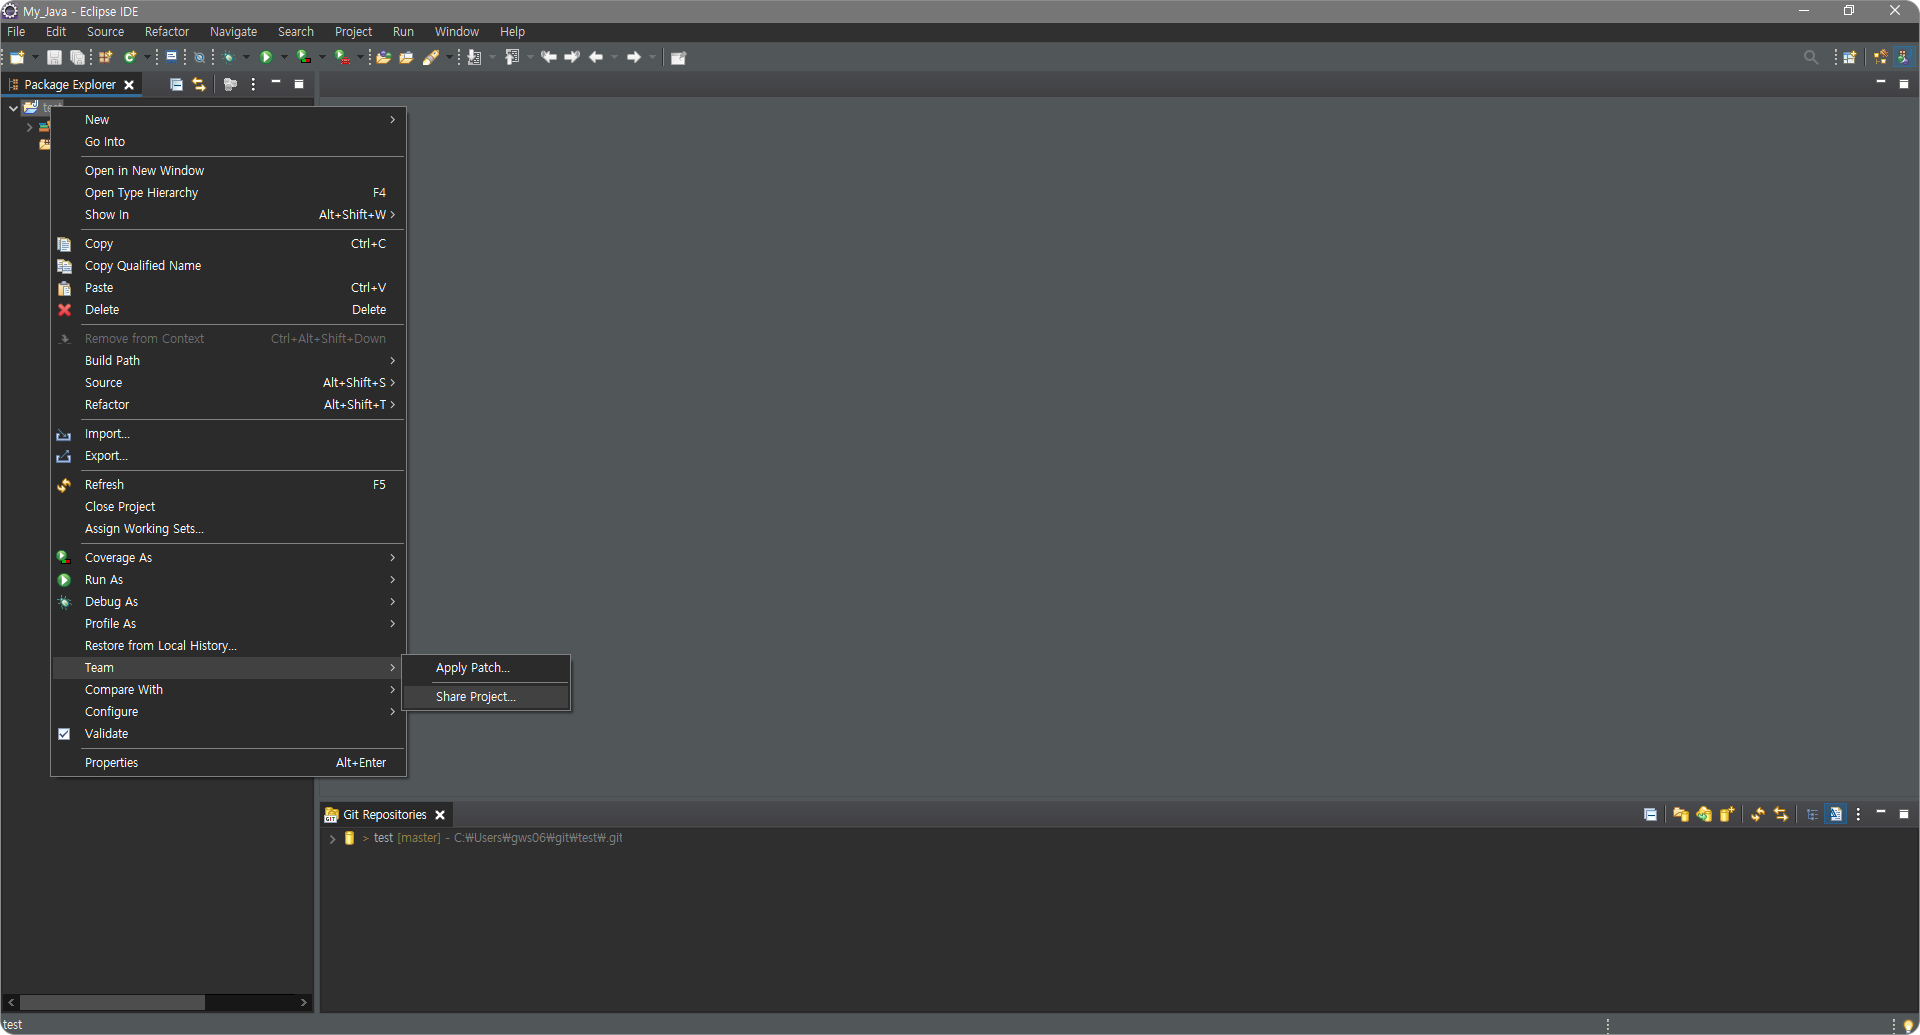Click the Open Perspective icon
This screenshot has height=1035, width=1920.
pyautogui.click(x=1850, y=58)
